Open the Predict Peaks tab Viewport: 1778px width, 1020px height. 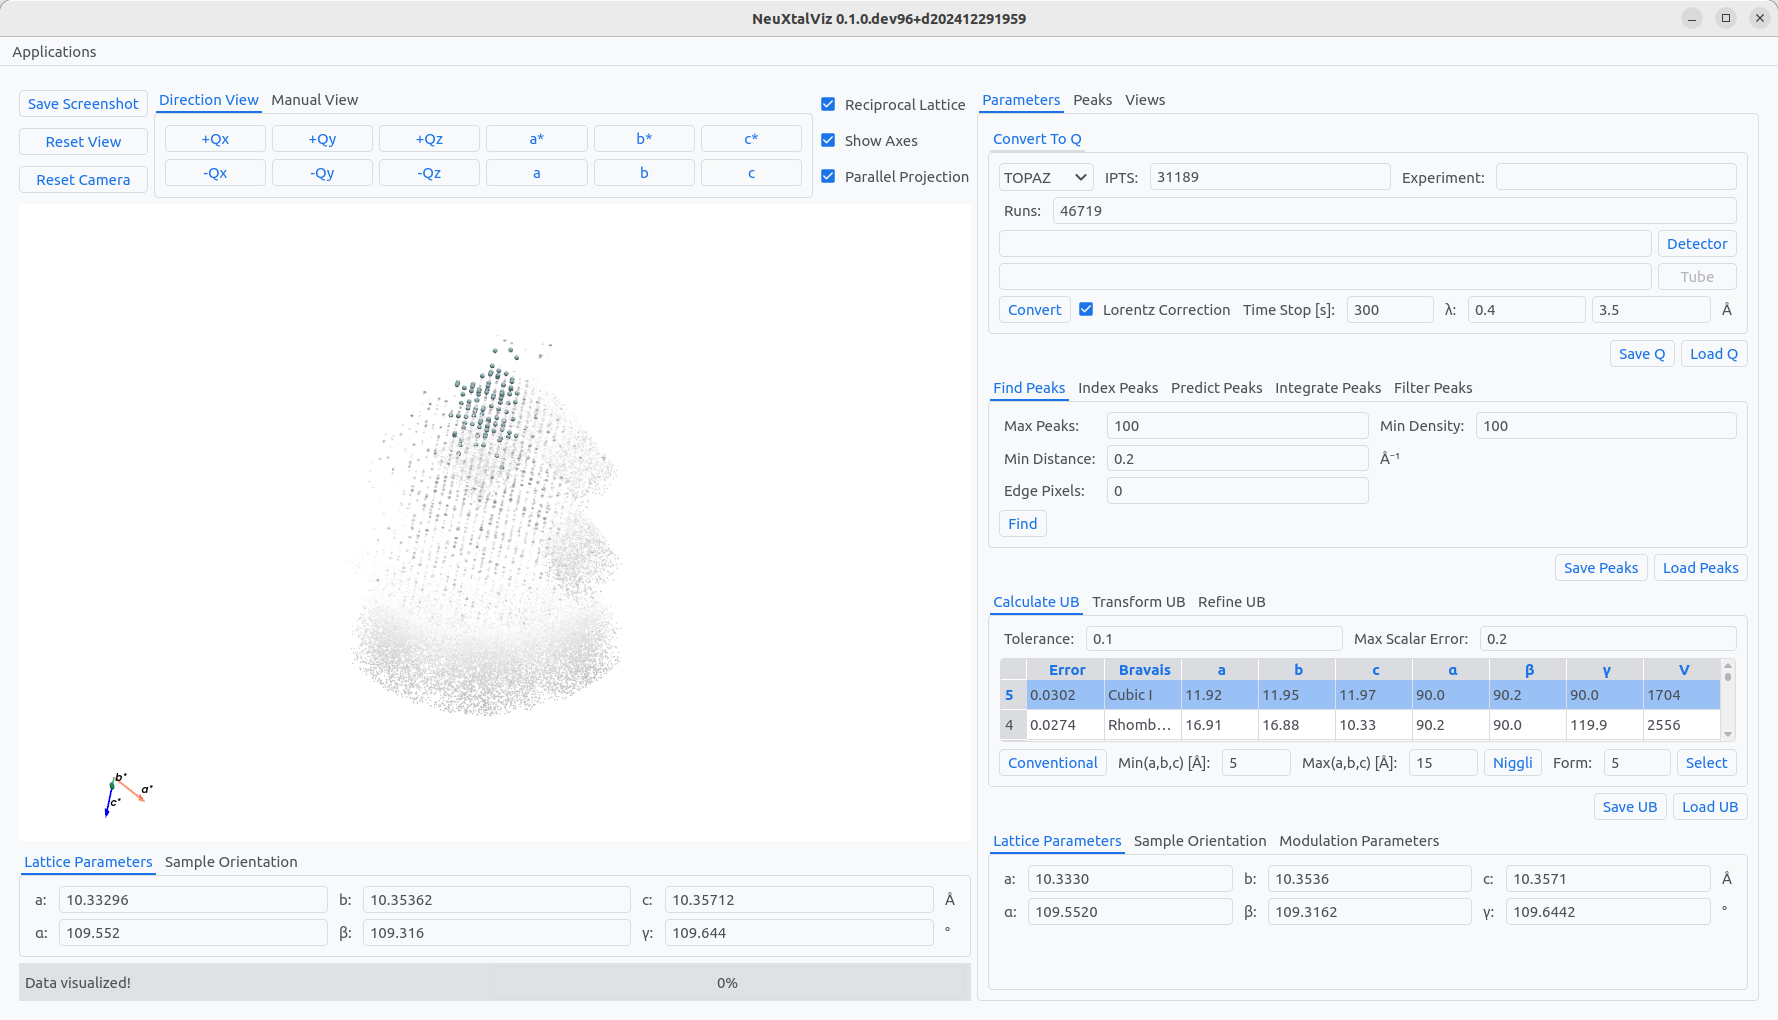(1216, 388)
